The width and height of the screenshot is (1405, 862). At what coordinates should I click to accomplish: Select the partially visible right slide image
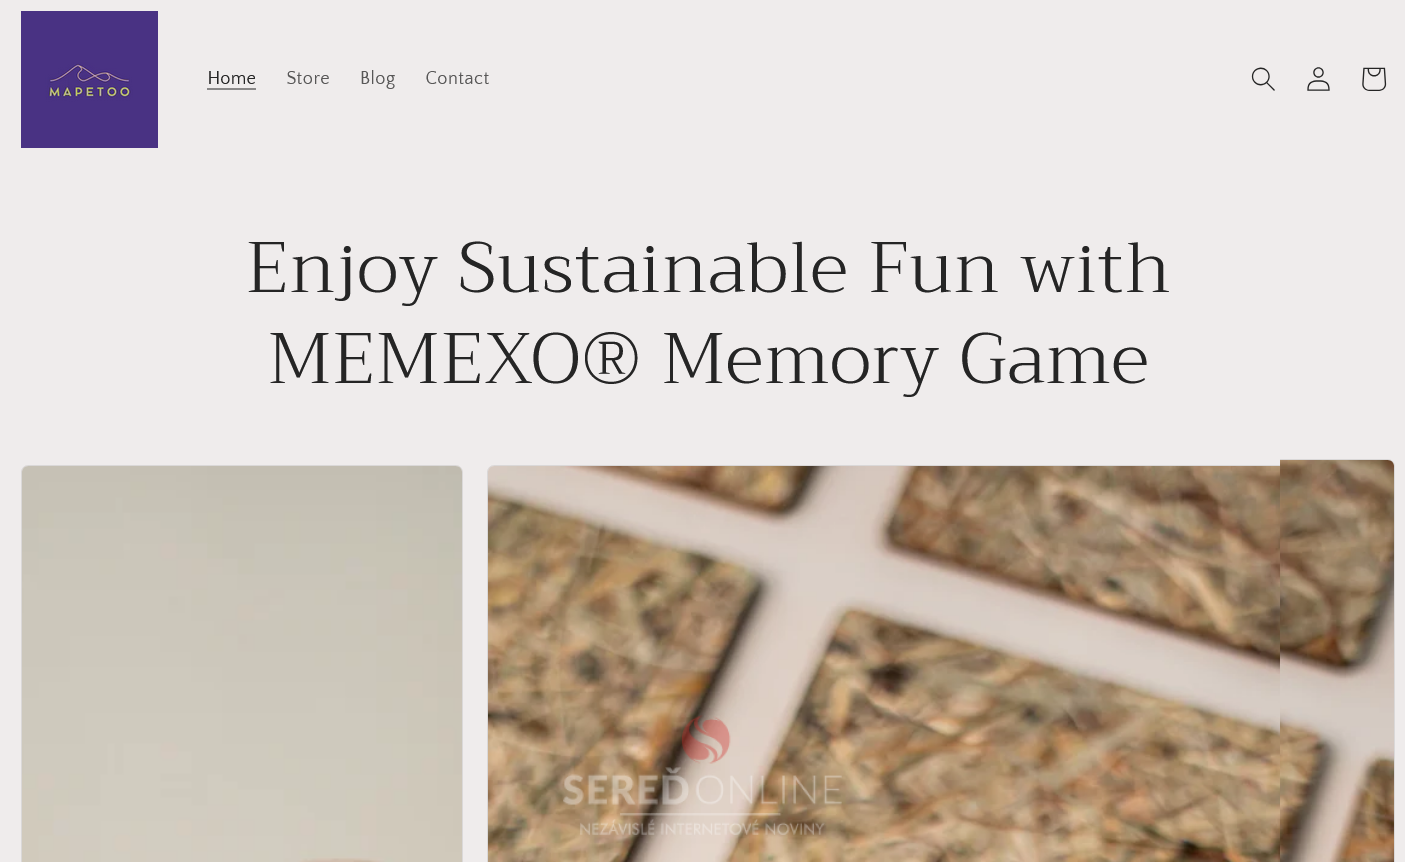[1337, 660]
